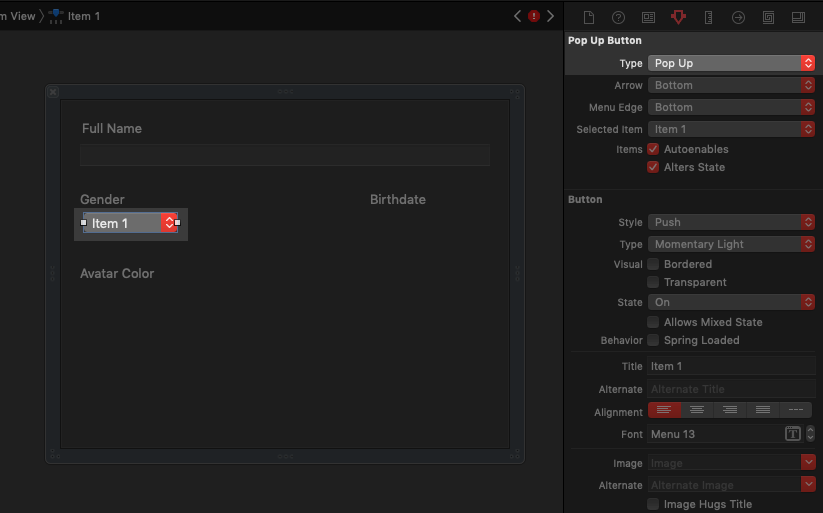Viewport: 823px width, 513px height.
Task: Open the File inspector tab
Action: tap(589, 17)
